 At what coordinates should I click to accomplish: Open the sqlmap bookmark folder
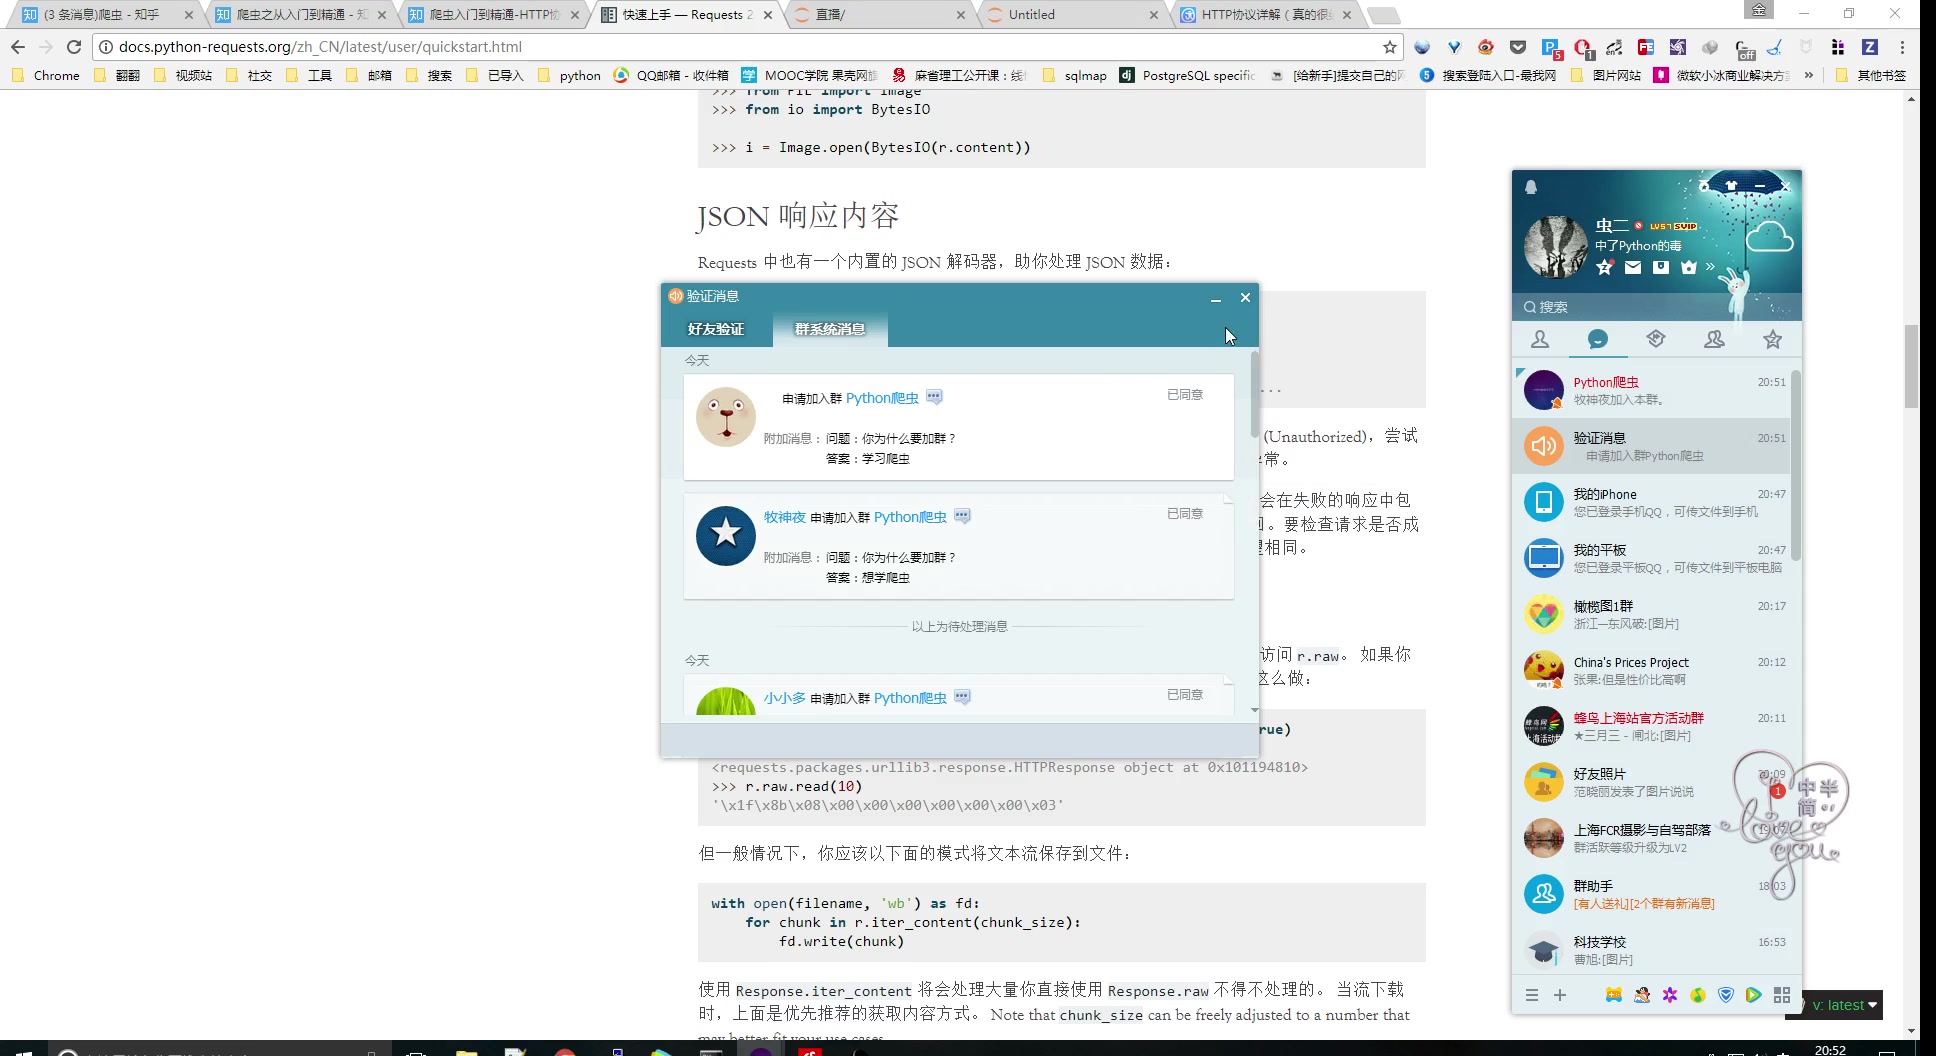click(x=1075, y=75)
